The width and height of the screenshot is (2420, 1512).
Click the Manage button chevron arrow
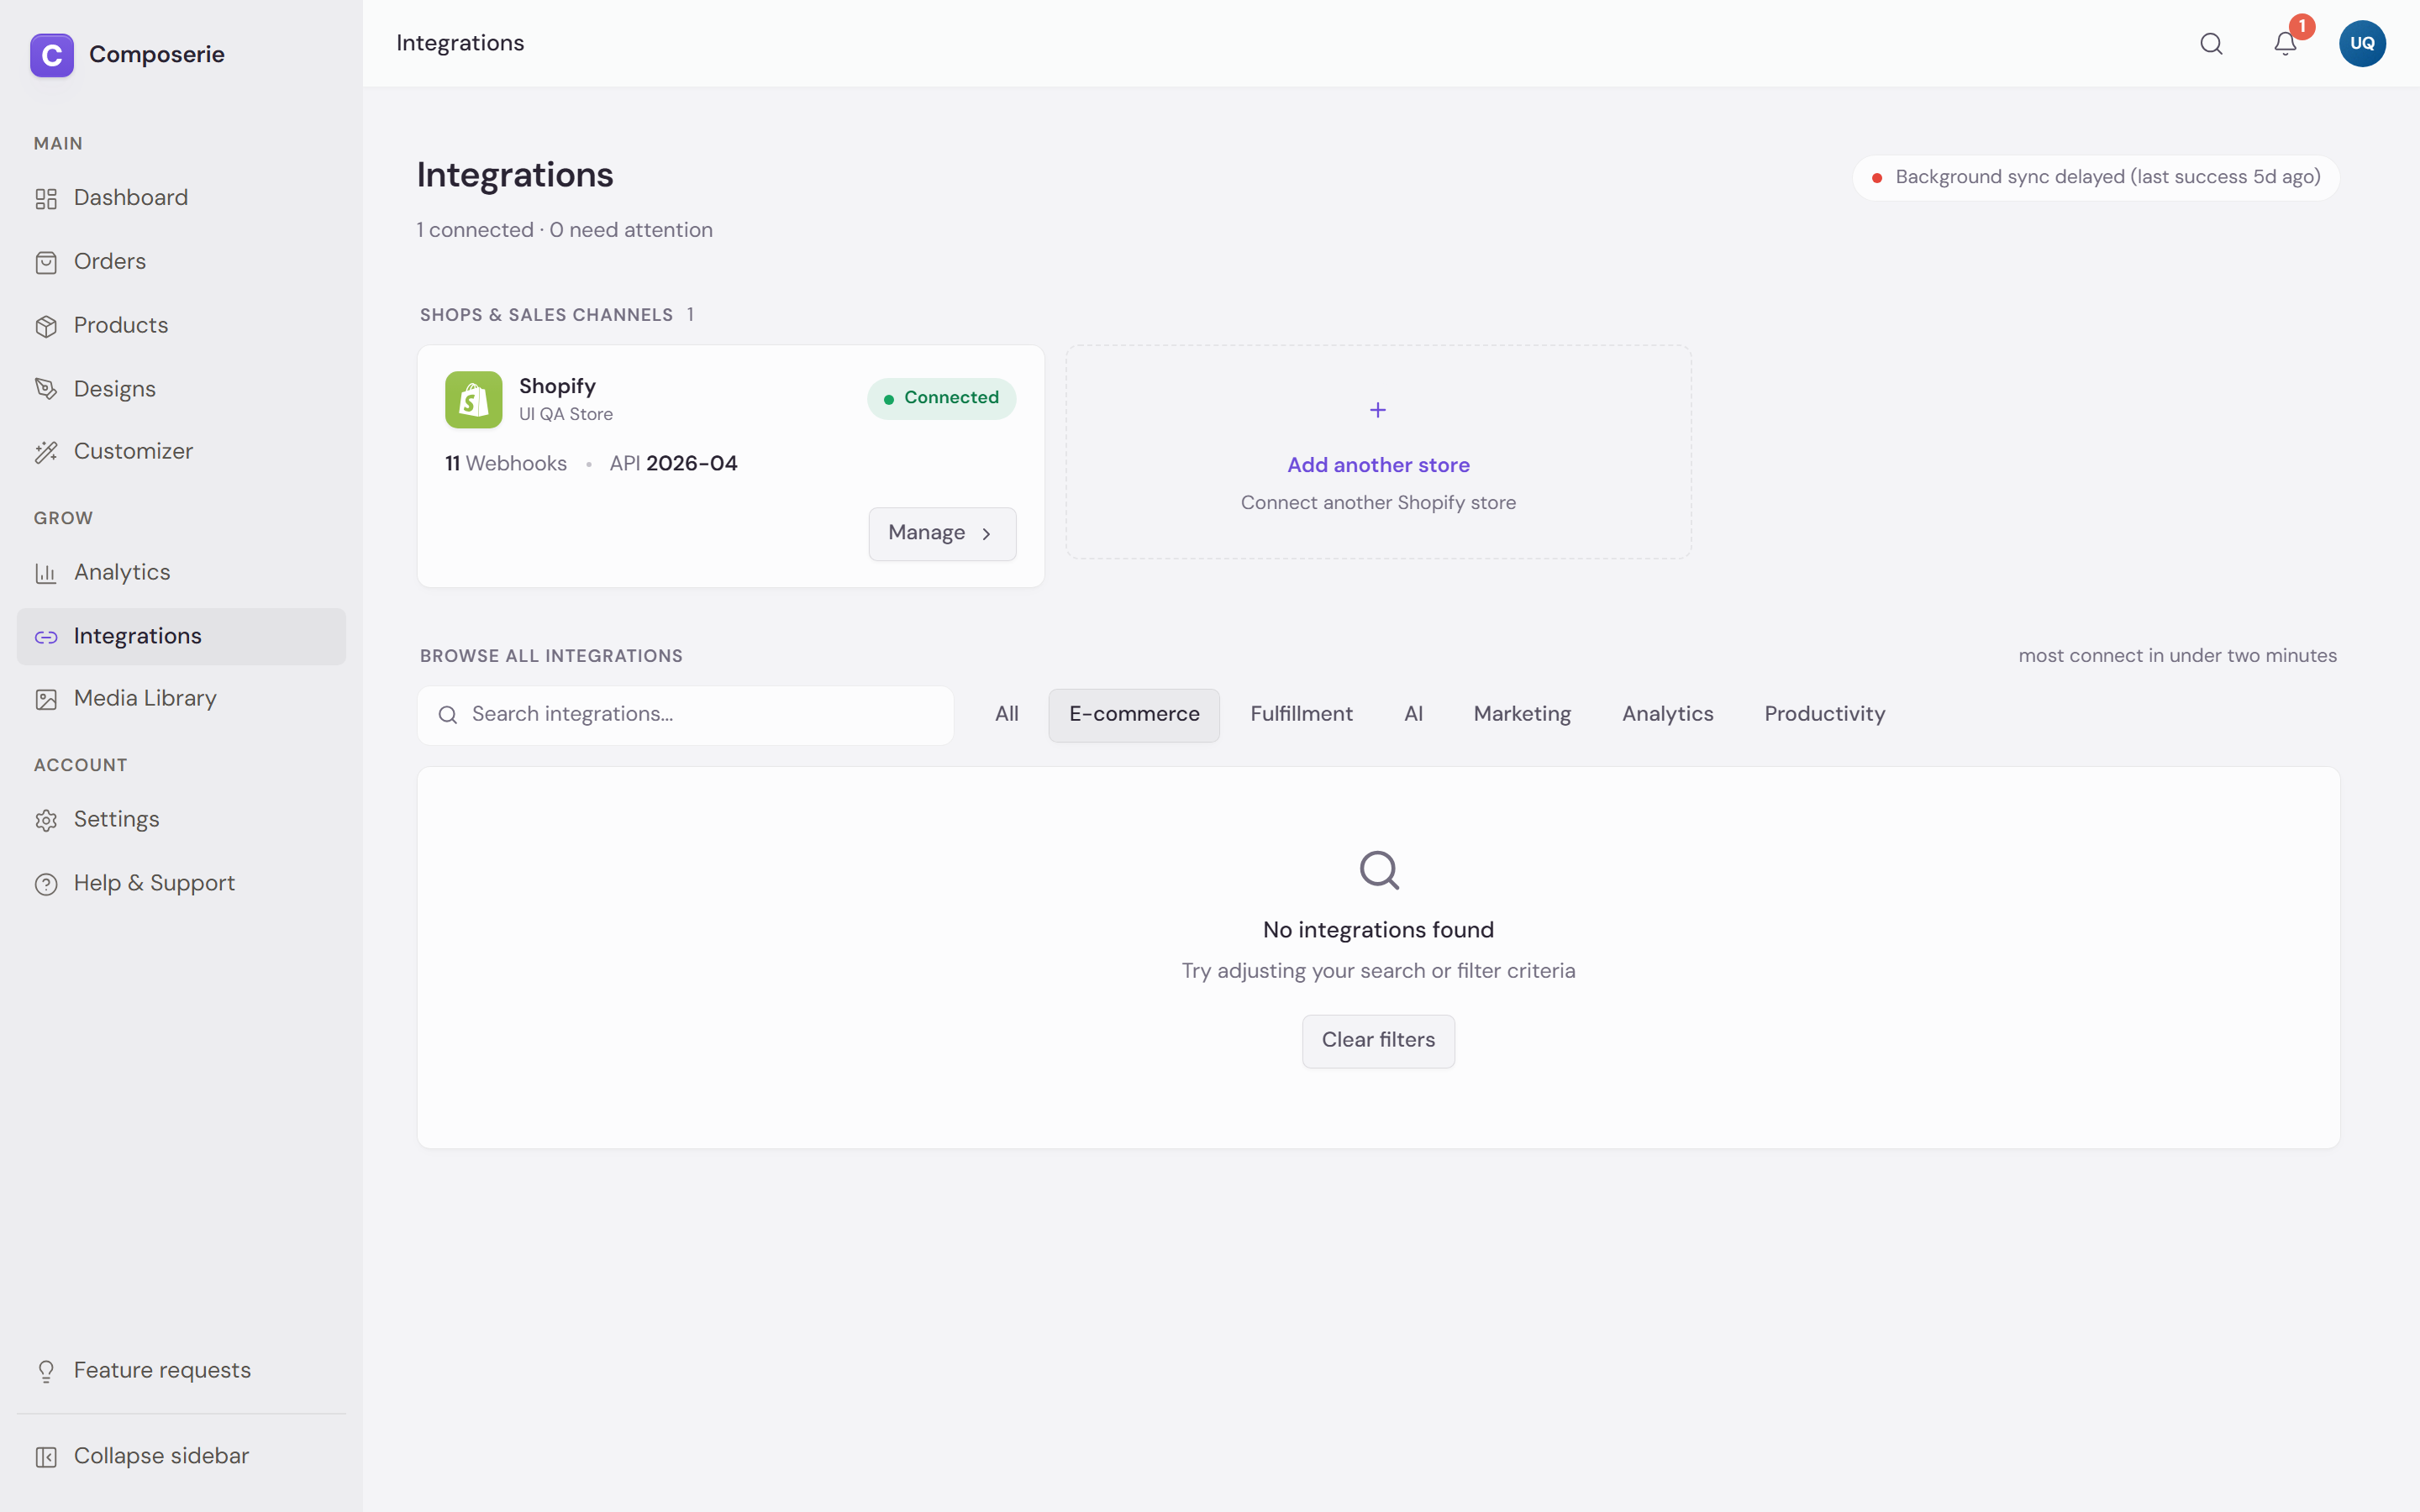coord(986,534)
